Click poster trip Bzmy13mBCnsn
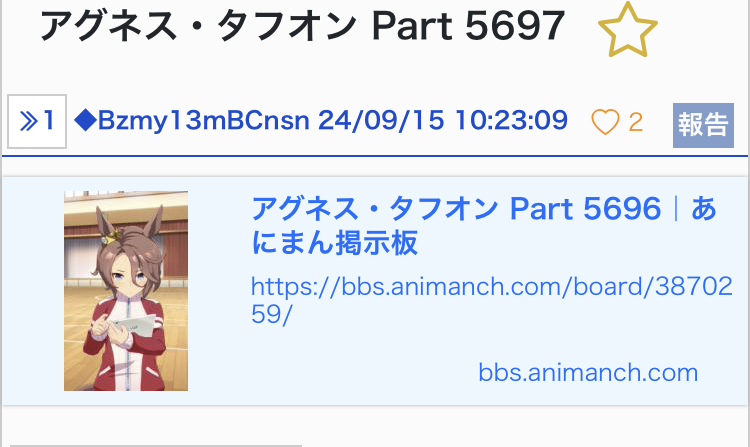Image resolution: width=750 pixels, height=447 pixels. tap(204, 120)
